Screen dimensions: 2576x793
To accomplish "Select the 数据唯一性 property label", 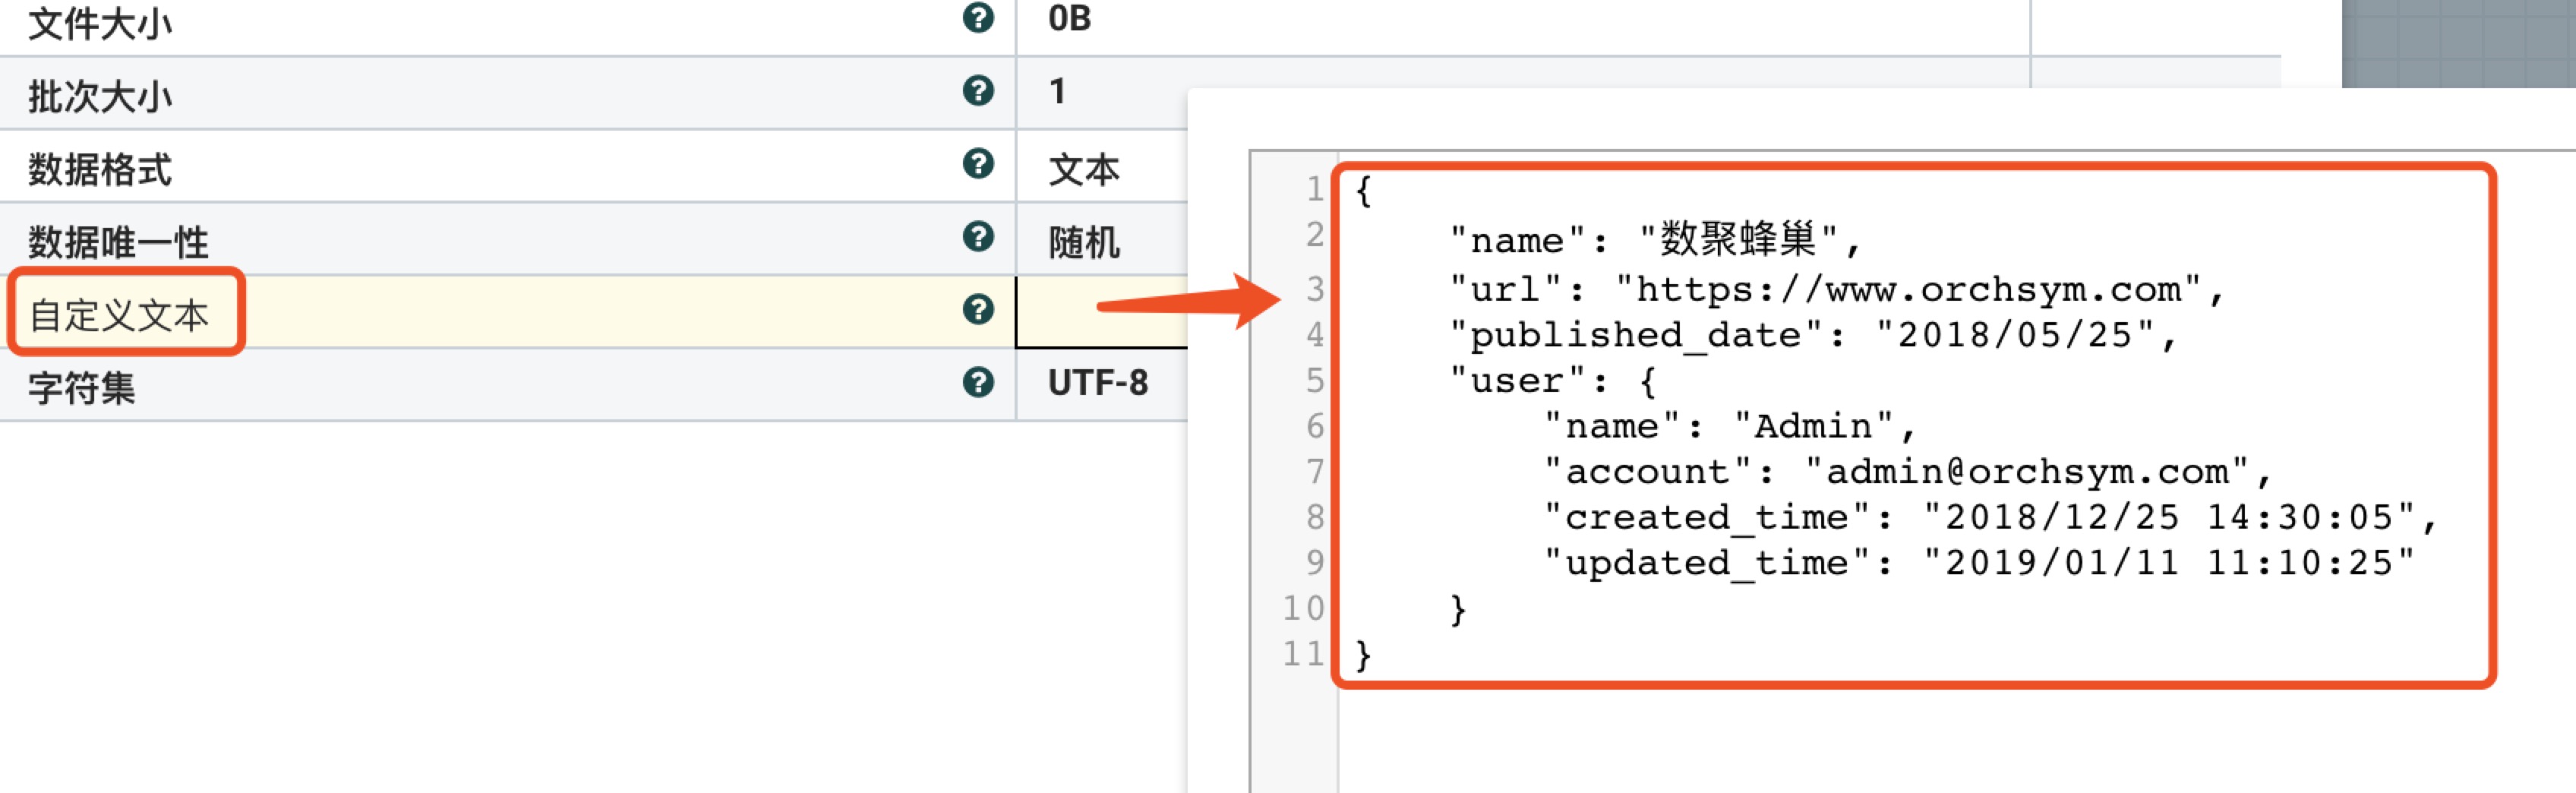I will click(118, 242).
